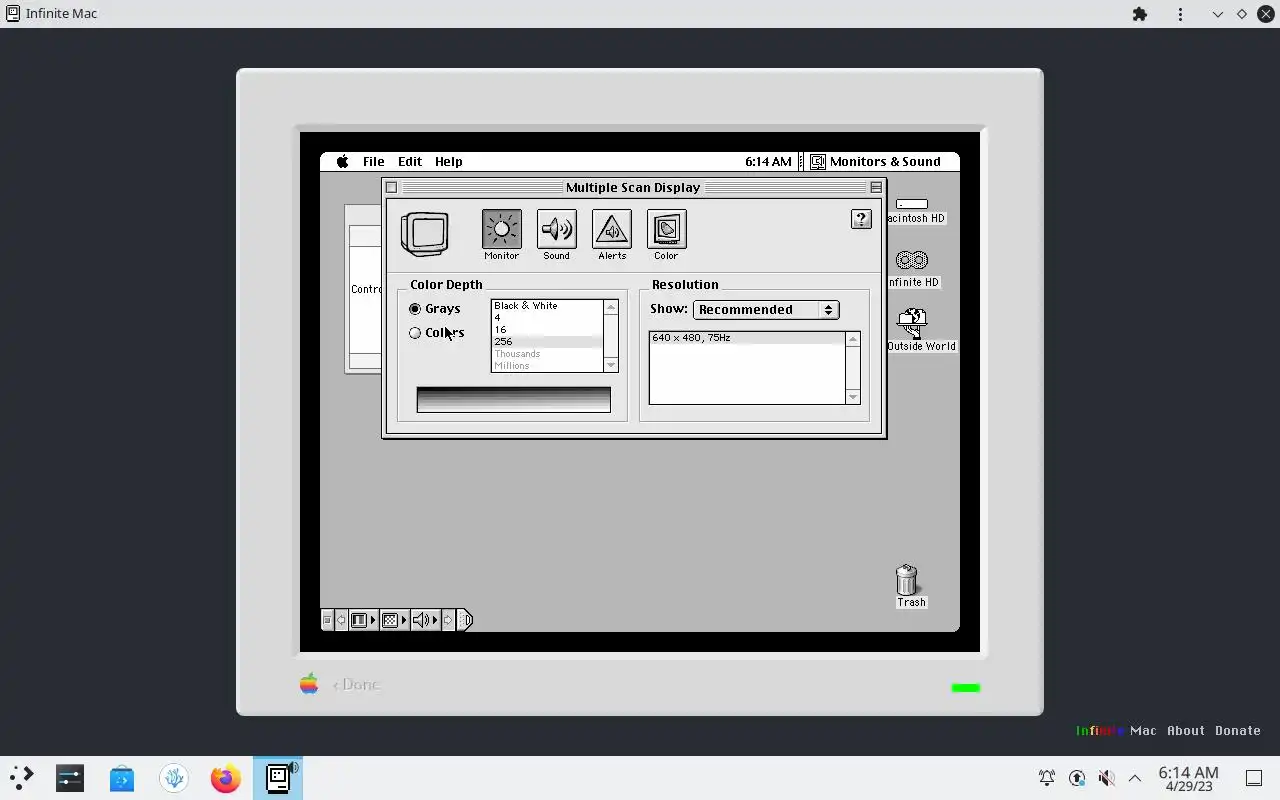Click Control Strip resolution module
Screen dimensions: 1280x800
(x=395, y=620)
